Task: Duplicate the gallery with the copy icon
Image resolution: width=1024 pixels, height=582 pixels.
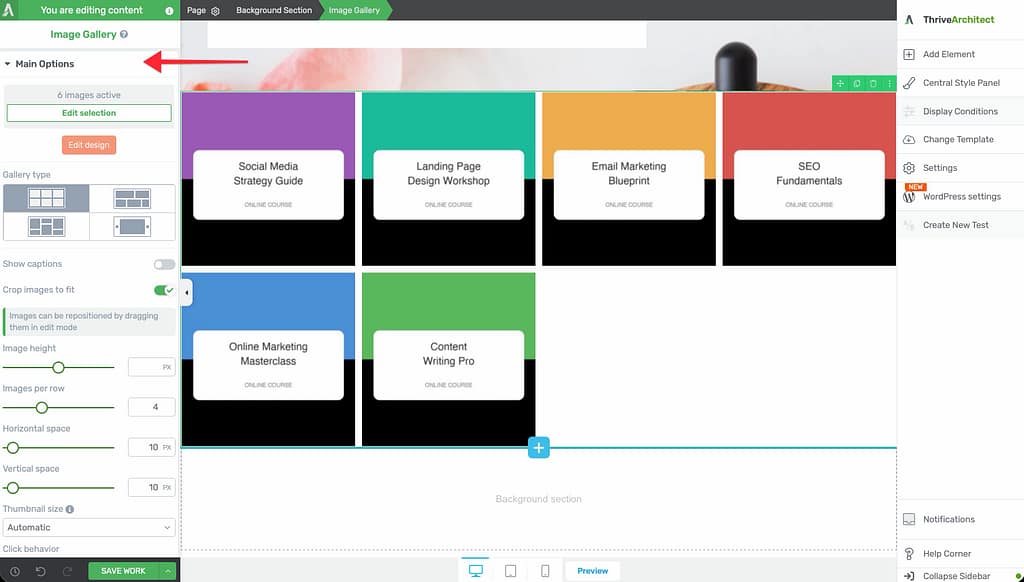Action: point(857,83)
